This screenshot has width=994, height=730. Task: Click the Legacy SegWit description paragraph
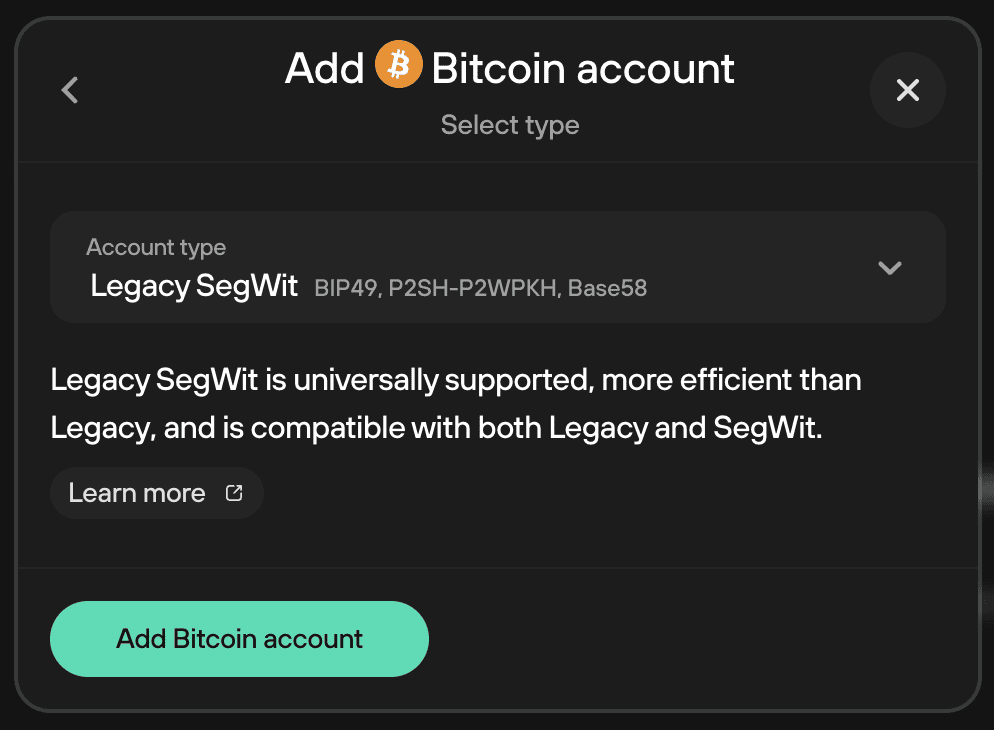pos(456,404)
